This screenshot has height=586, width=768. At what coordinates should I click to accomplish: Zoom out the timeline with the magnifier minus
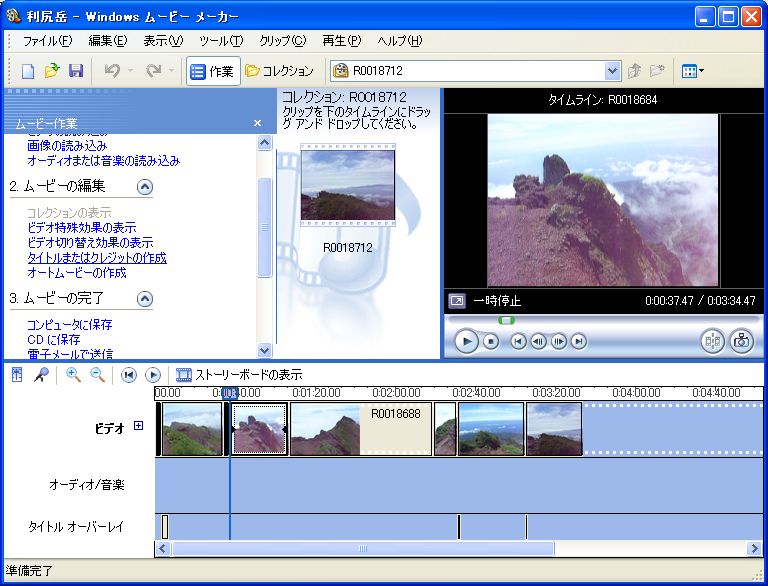click(x=98, y=375)
